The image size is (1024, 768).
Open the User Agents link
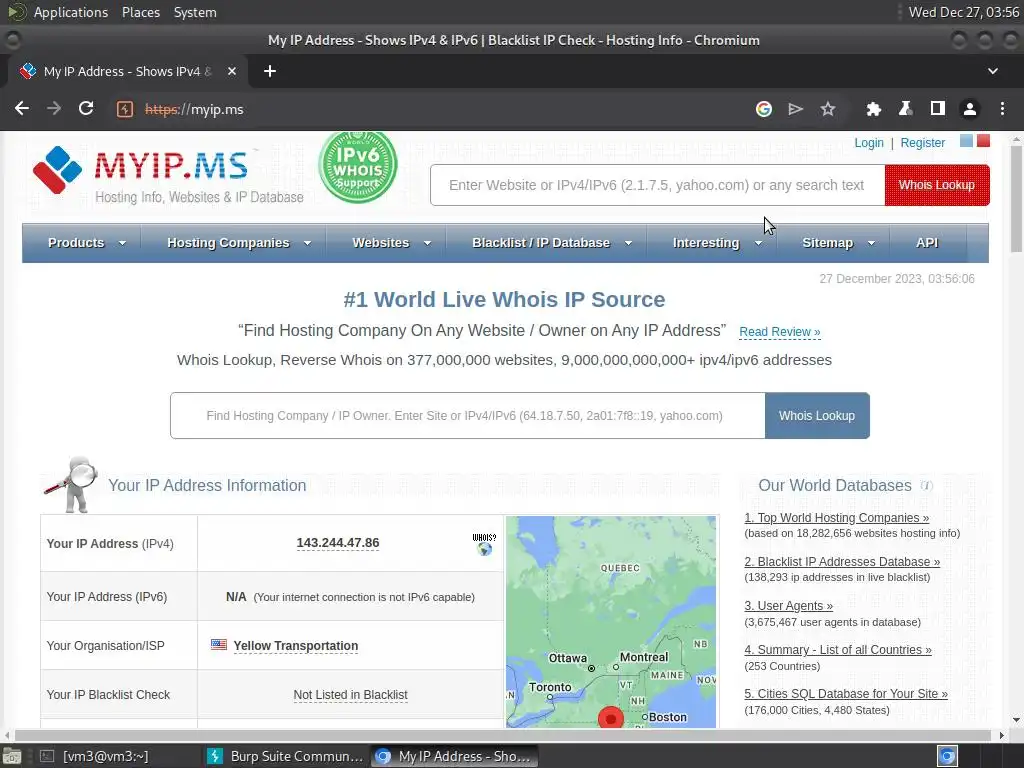(788, 605)
